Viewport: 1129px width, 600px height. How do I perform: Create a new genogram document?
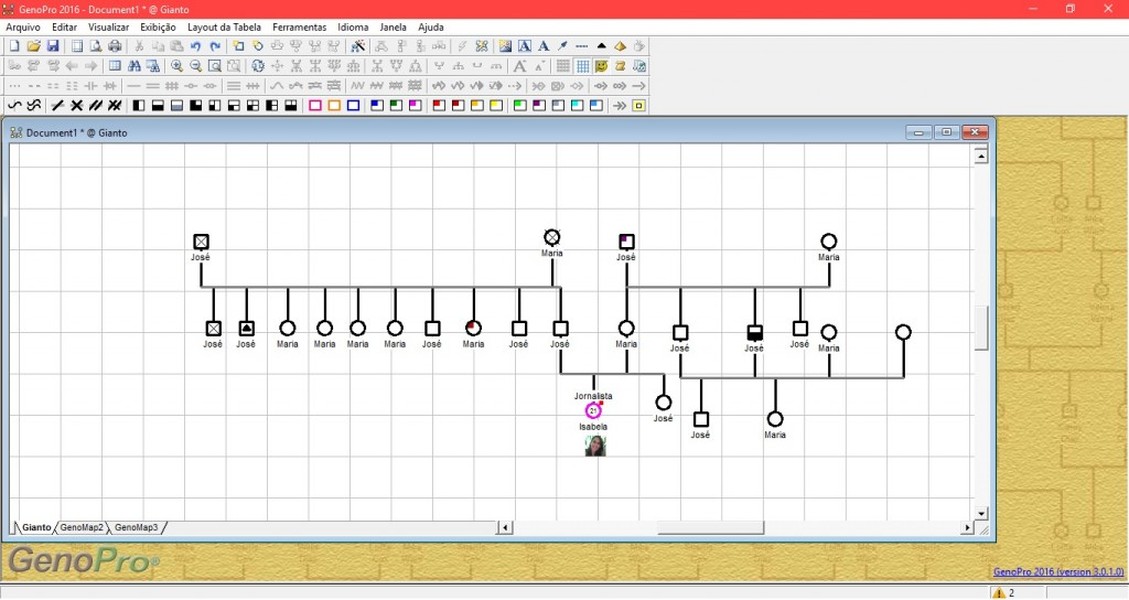[x=13, y=46]
